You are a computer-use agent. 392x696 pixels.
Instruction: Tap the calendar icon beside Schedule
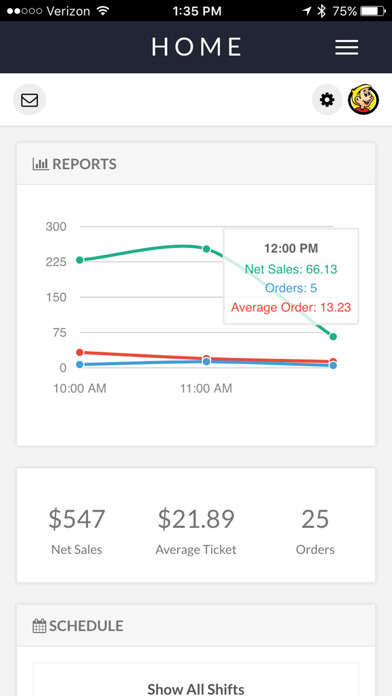pyautogui.click(x=40, y=626)
